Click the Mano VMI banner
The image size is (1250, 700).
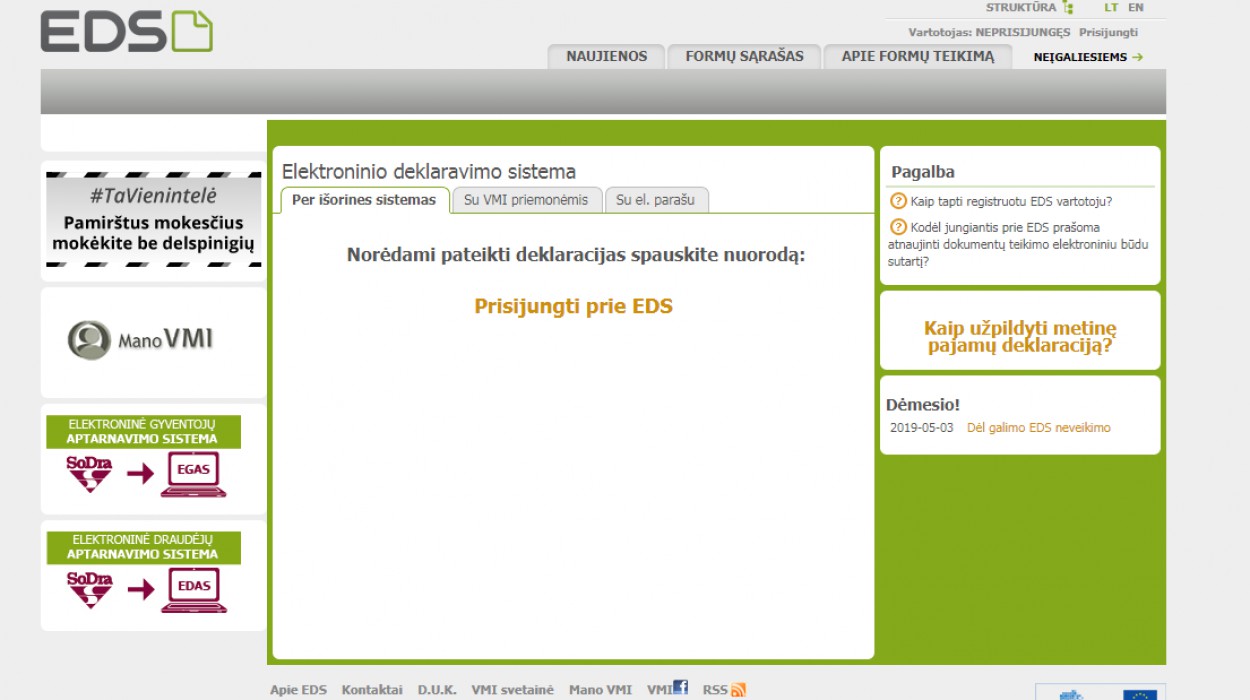[x=153, y=341]
